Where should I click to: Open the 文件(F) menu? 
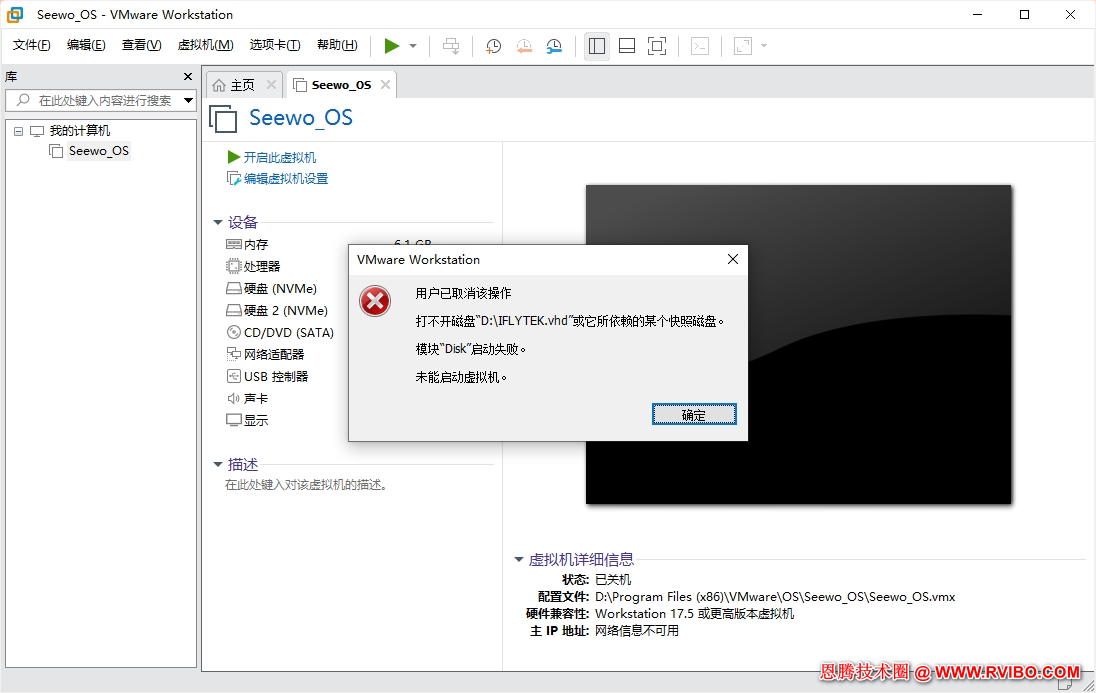tap(31, 45)
